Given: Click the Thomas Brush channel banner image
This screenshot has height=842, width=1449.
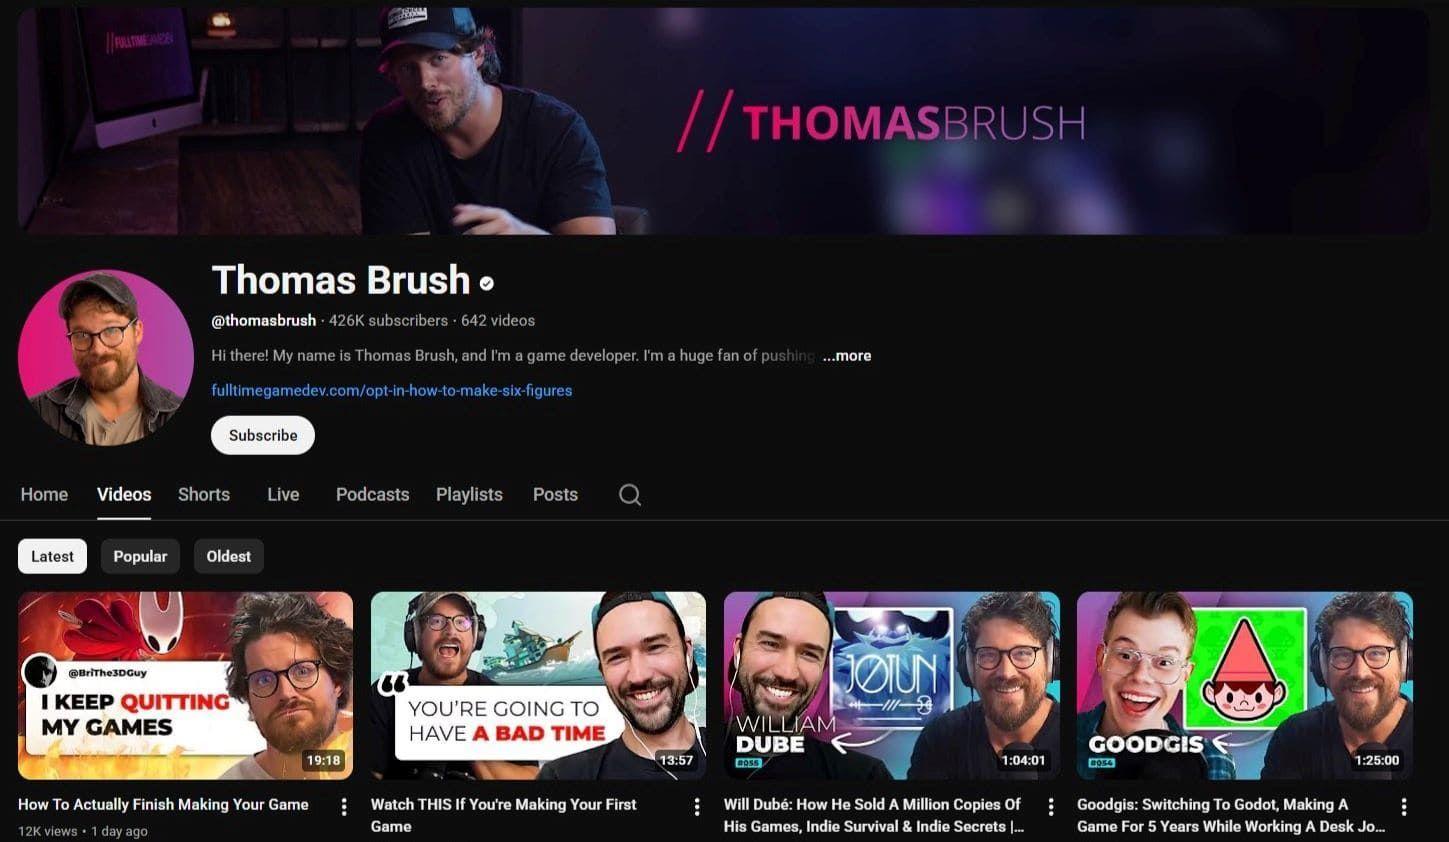Looking at the screenshot, I should (x=724, y=121).
